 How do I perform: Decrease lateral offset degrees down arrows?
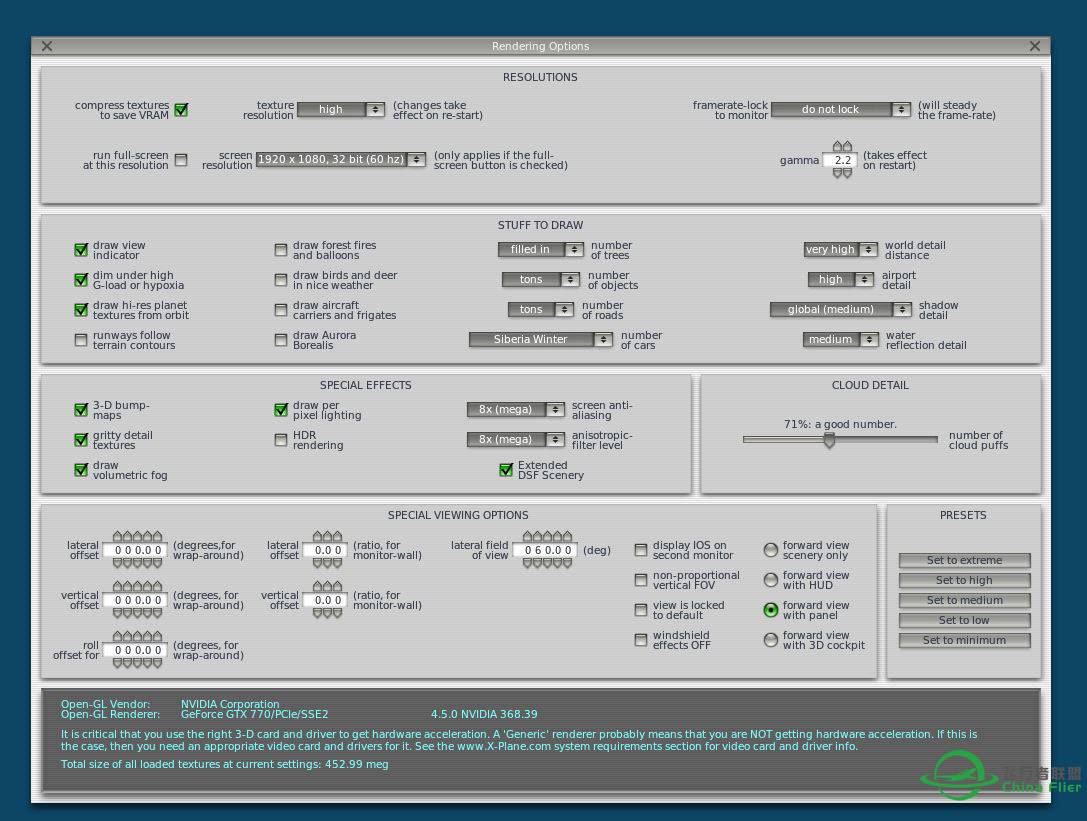tap(137, 564)
